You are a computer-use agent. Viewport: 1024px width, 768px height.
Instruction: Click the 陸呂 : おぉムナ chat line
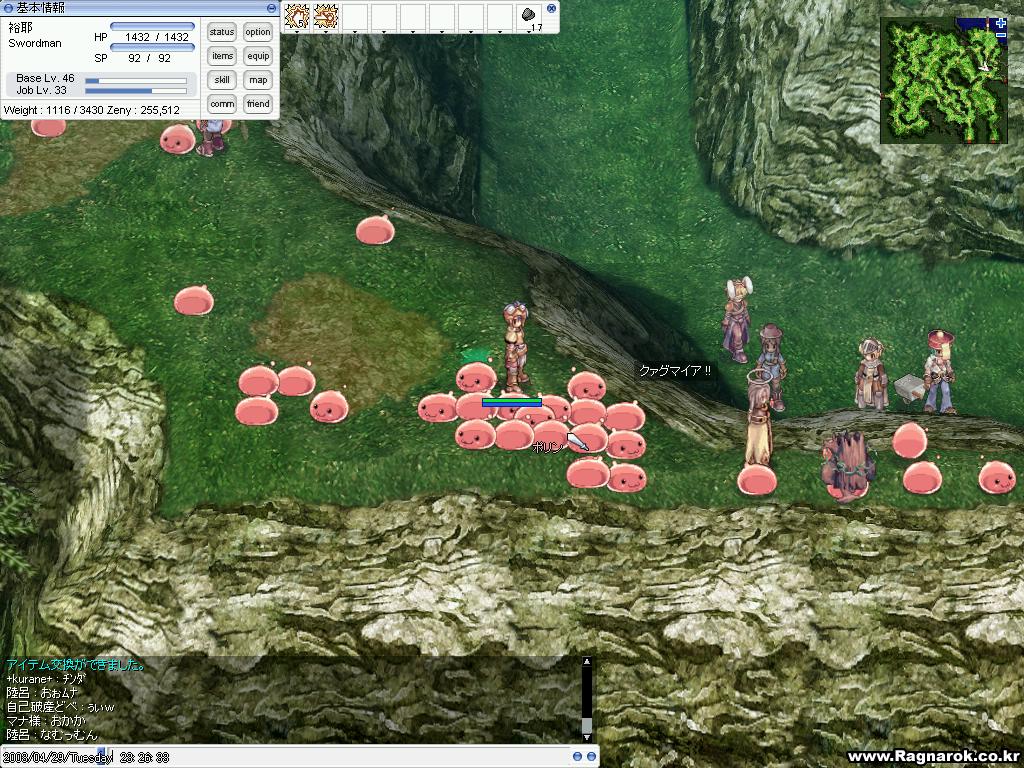tap(42, 693)
